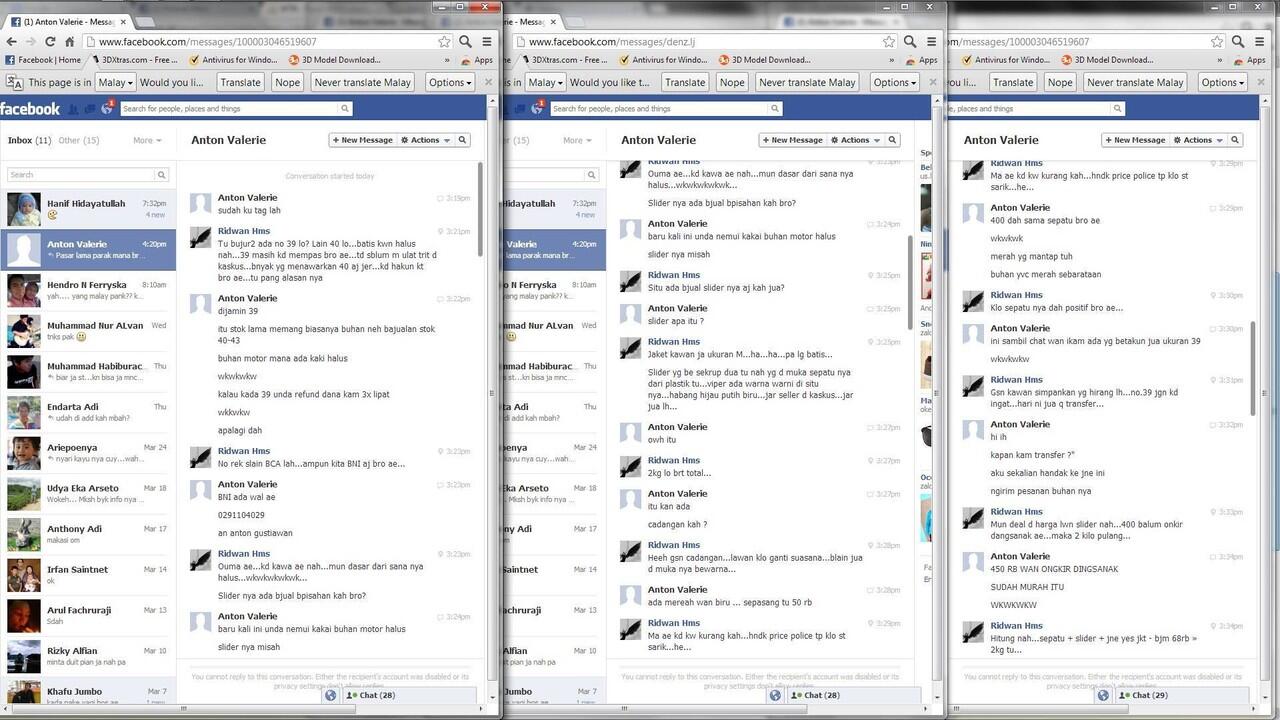
Task: Open Home page icon in left browser window
Action: click(x=69, y=42)
